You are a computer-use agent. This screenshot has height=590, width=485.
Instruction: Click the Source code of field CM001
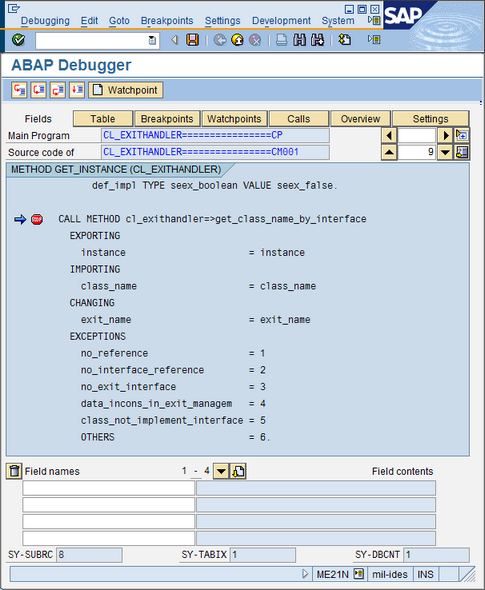tap(215, 152)
